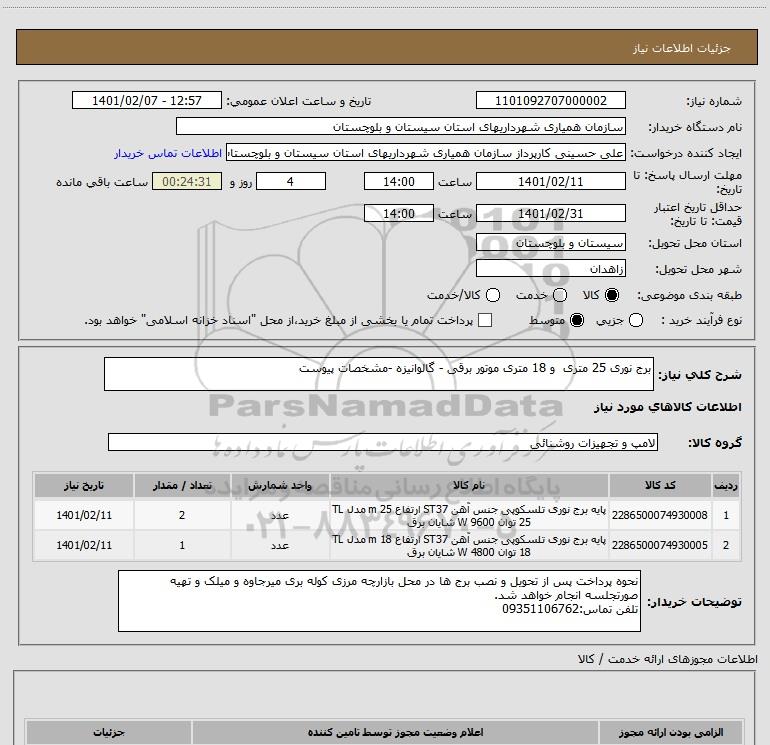Click the buyer notes text area
770x745 pixels.
point(379,601)
